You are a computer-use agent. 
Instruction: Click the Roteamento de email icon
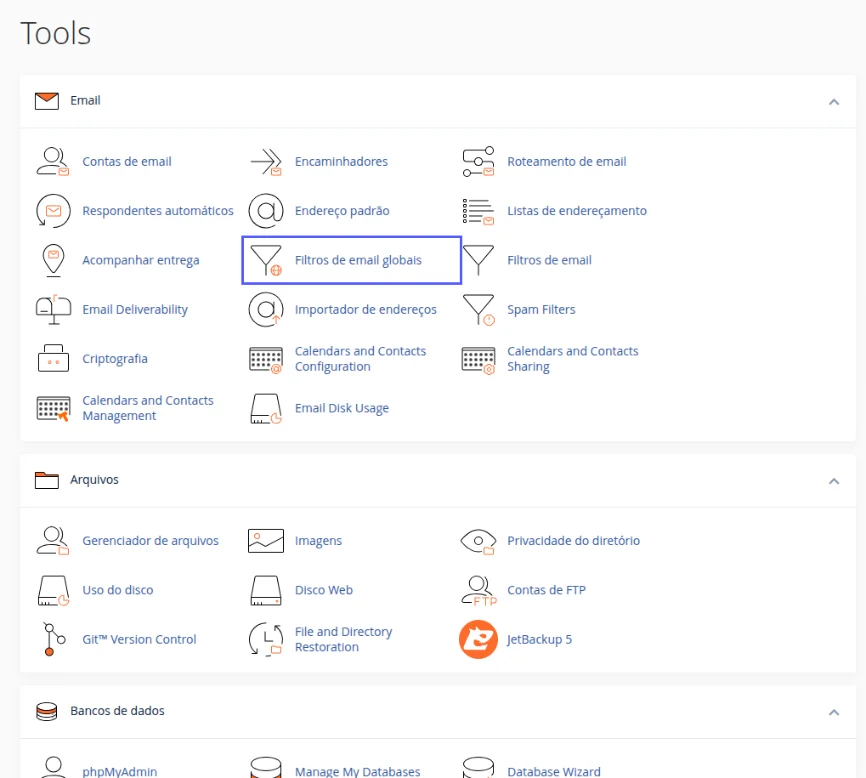tap(478, 162)
